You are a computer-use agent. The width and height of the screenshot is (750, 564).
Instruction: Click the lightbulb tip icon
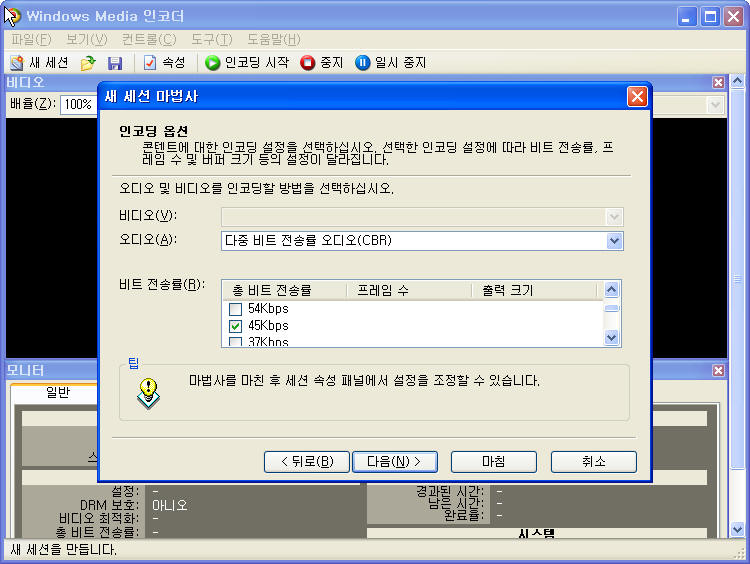[148, 394]
